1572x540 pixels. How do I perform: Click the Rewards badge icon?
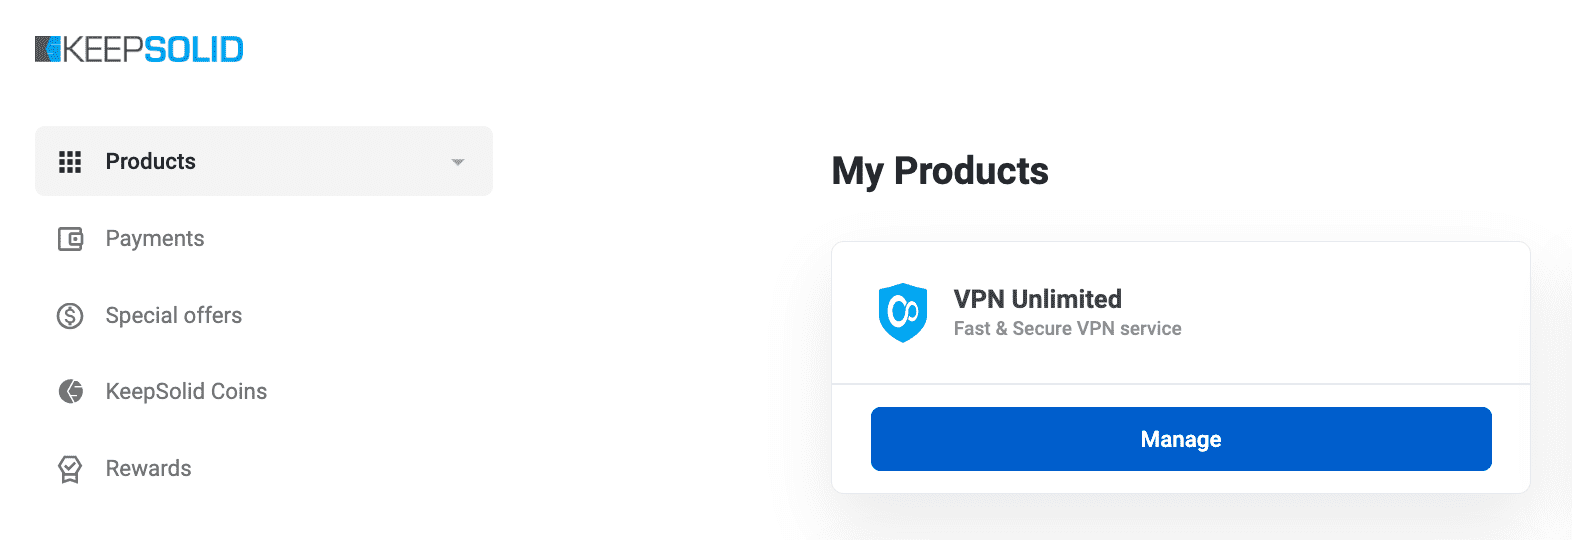coord(70,469)
